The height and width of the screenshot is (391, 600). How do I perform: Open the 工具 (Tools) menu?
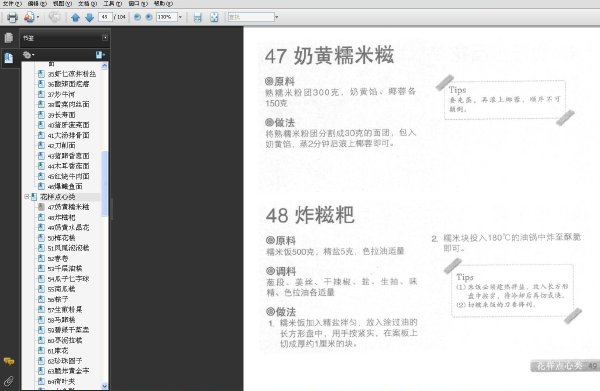pyautogui.click(x=112, y=3)
